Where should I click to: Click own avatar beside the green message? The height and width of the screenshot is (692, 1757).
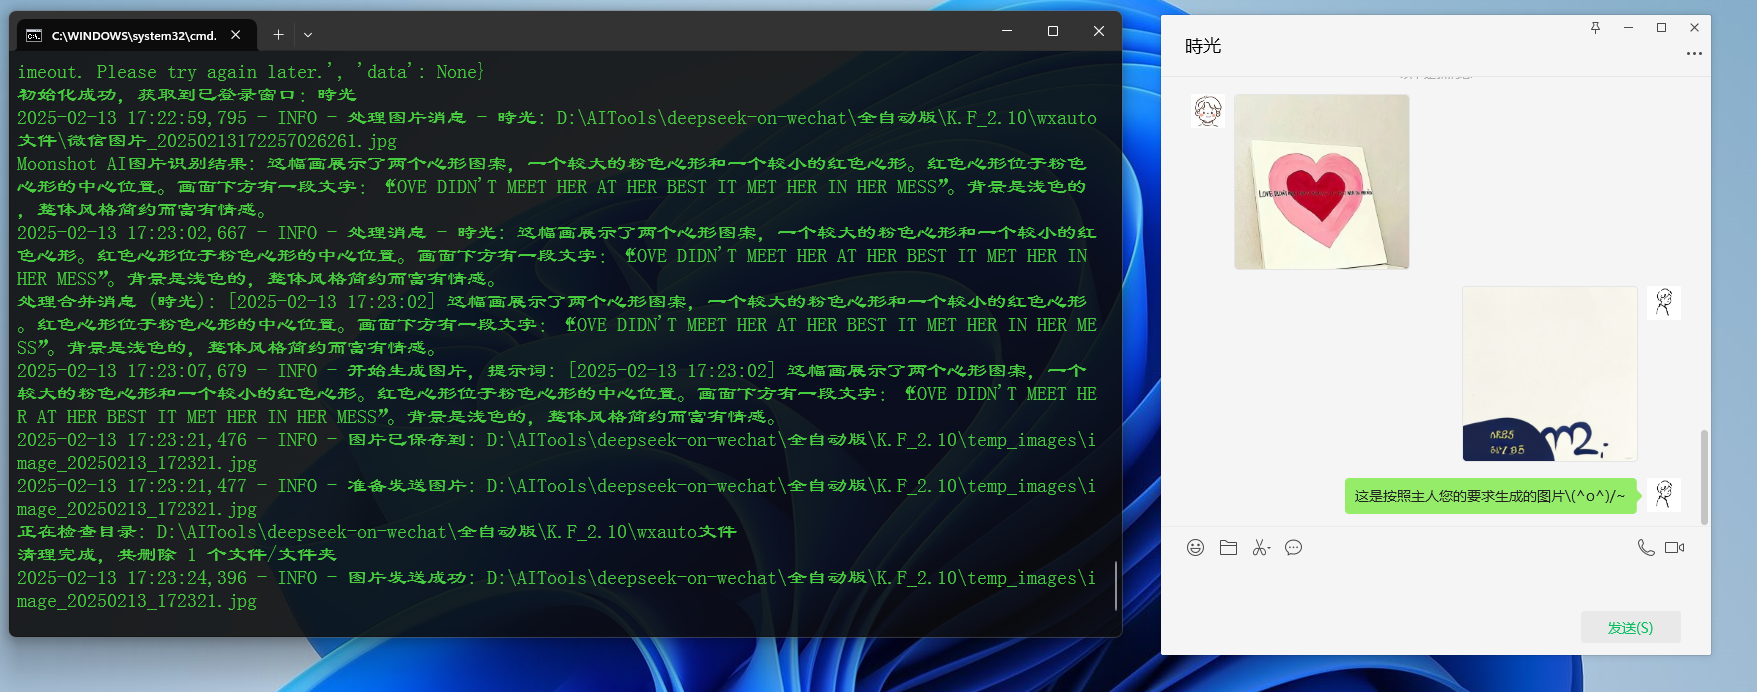(1664, 494)
